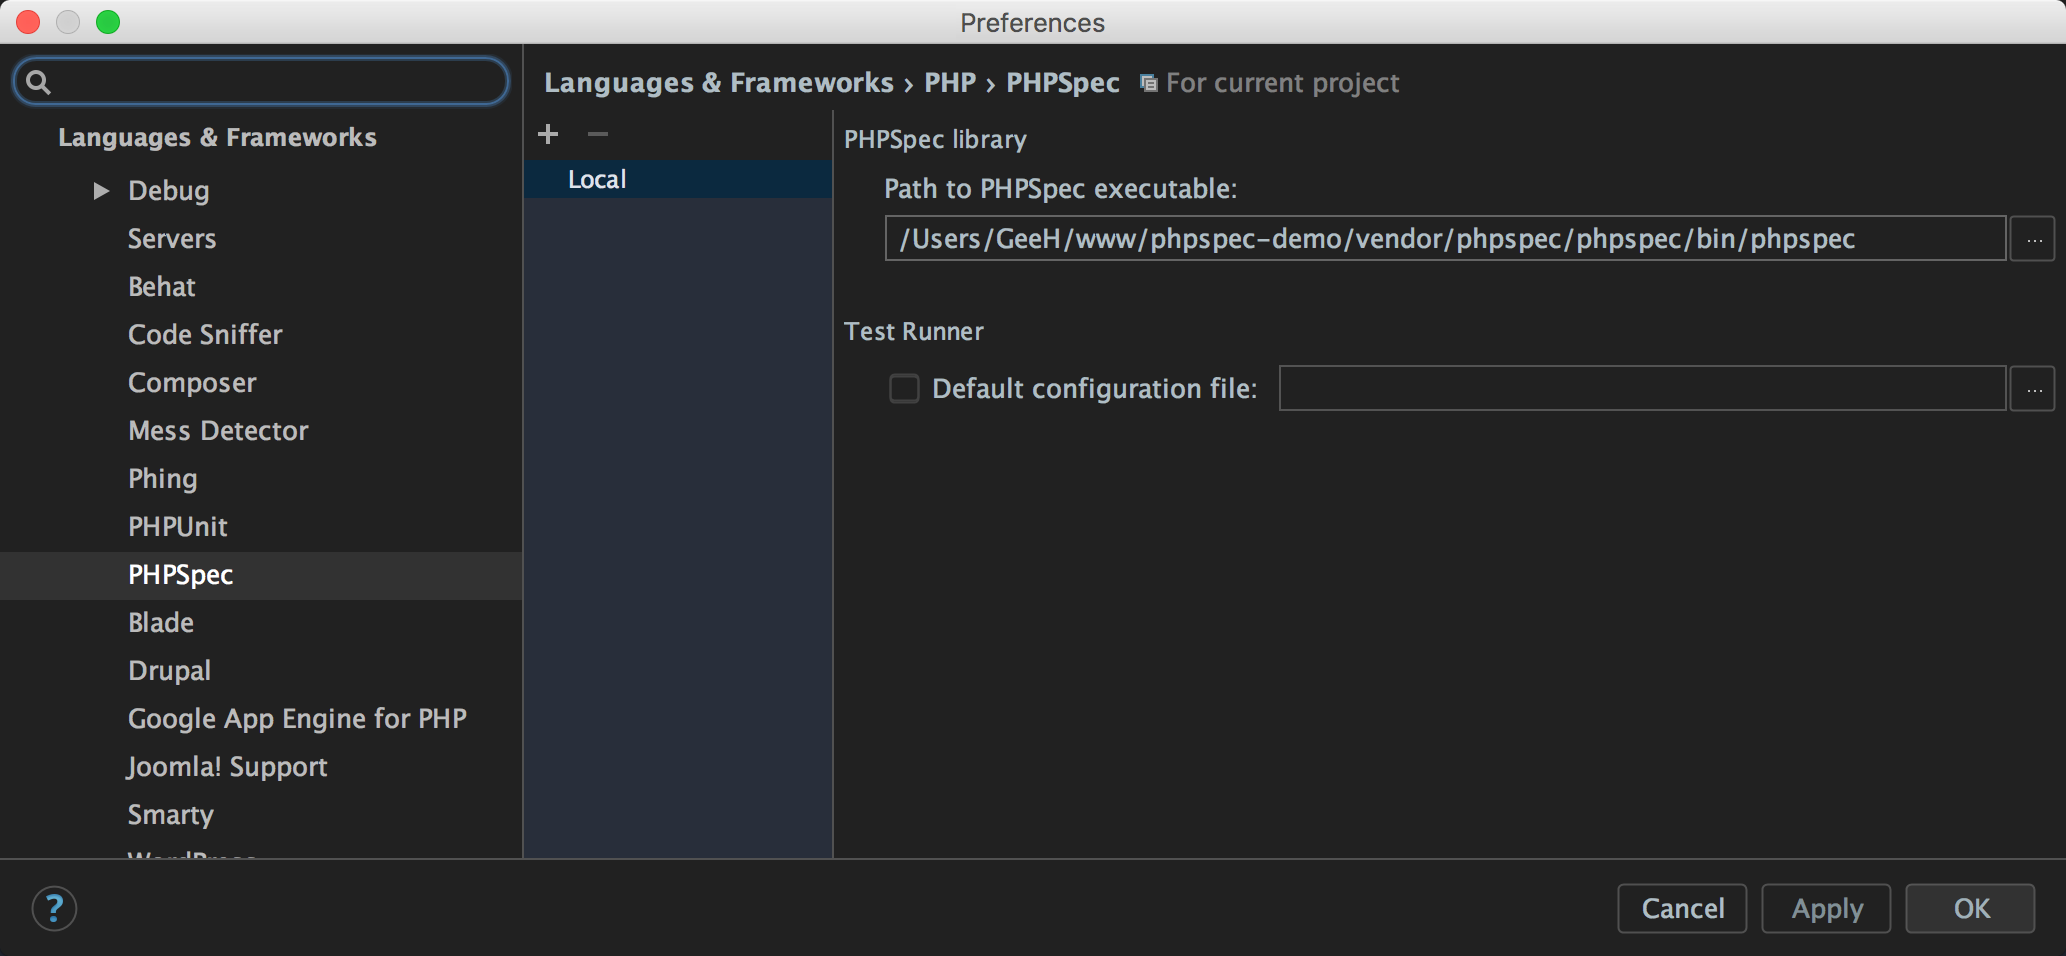Open Behat settings page
2066x956 pixels.
point(161,286)
